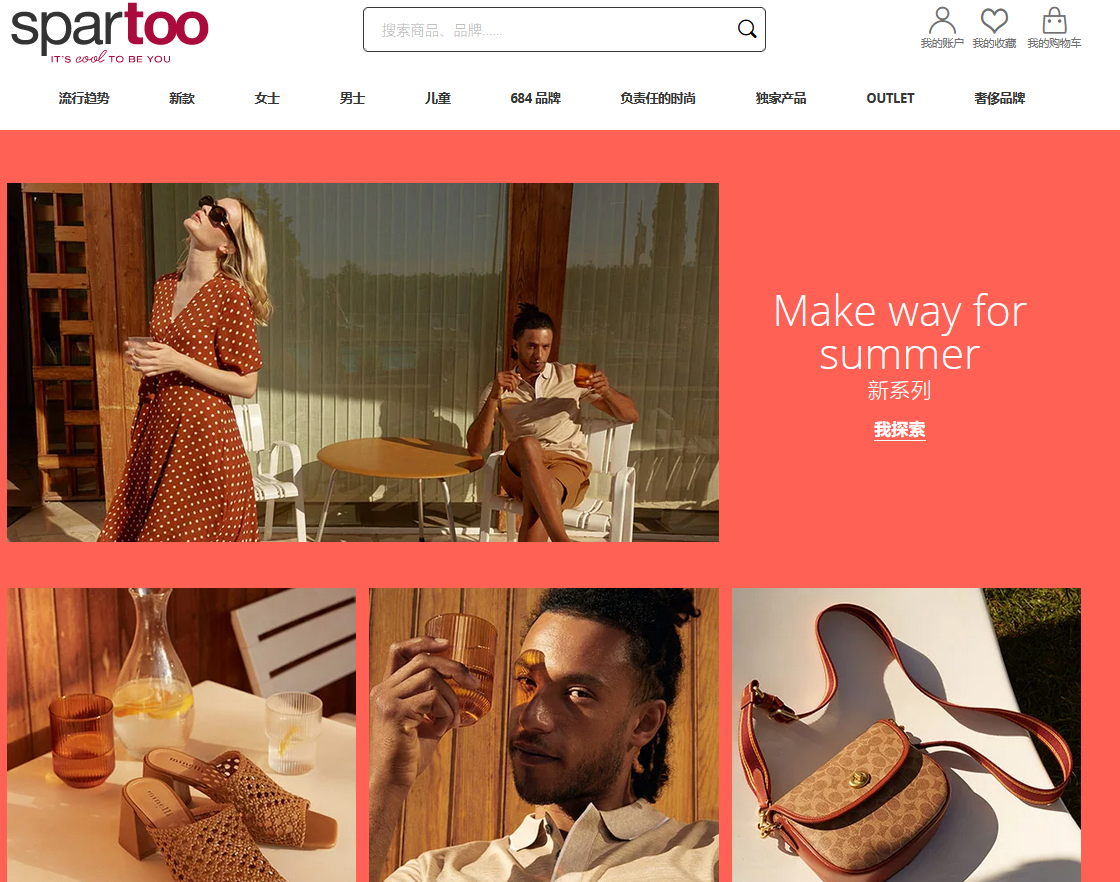1120x882 pixels.
Task: Open the crossbody handbag photo
Action: point(906,735)
